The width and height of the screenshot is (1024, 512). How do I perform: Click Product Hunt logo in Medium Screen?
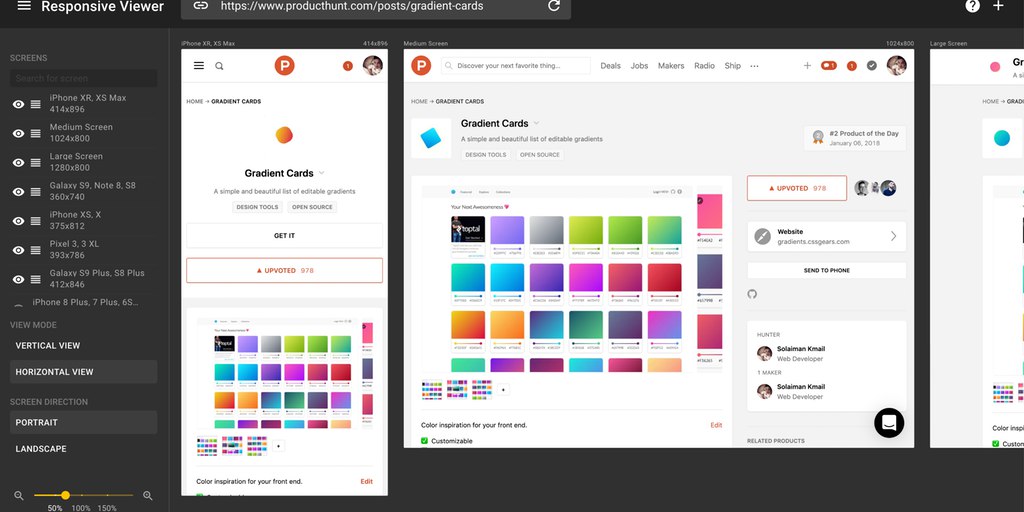tap(421, 65)
